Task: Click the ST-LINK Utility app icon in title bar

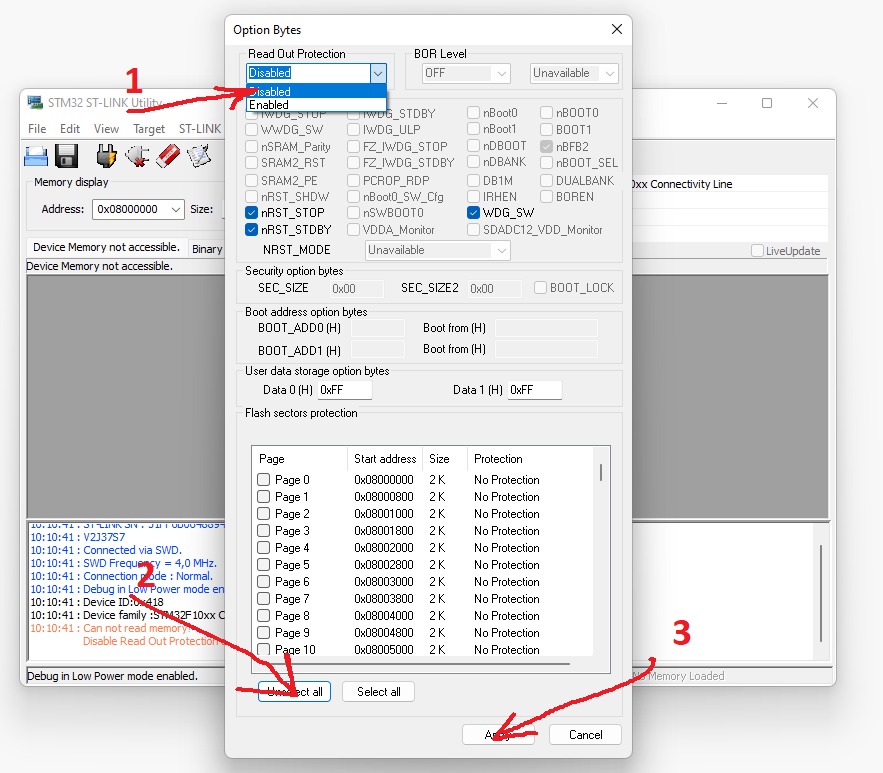Action: 35,102
